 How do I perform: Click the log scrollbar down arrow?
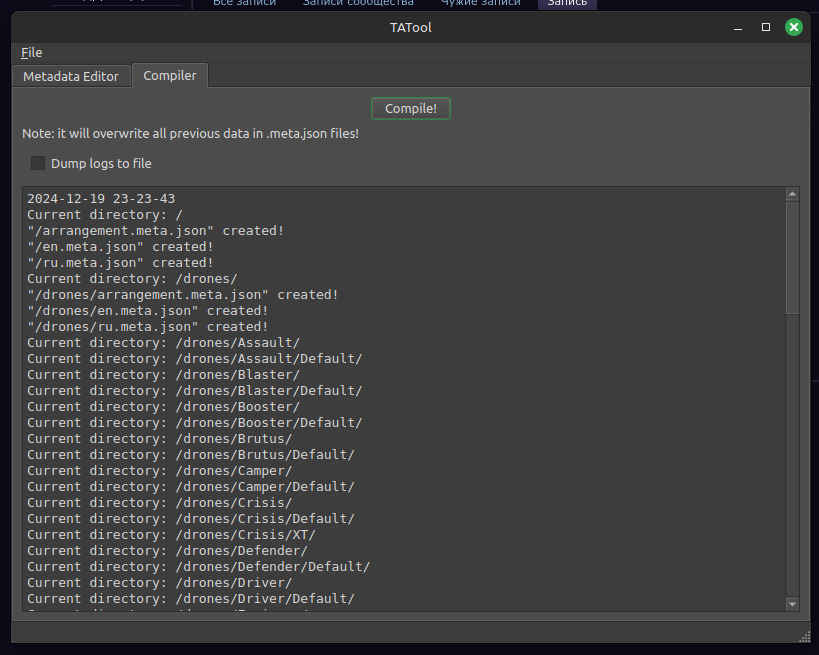792,603
